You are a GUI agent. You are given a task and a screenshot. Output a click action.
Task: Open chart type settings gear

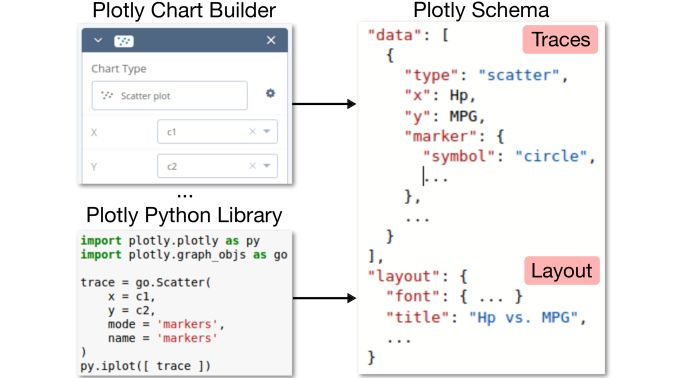click(270, 93)
